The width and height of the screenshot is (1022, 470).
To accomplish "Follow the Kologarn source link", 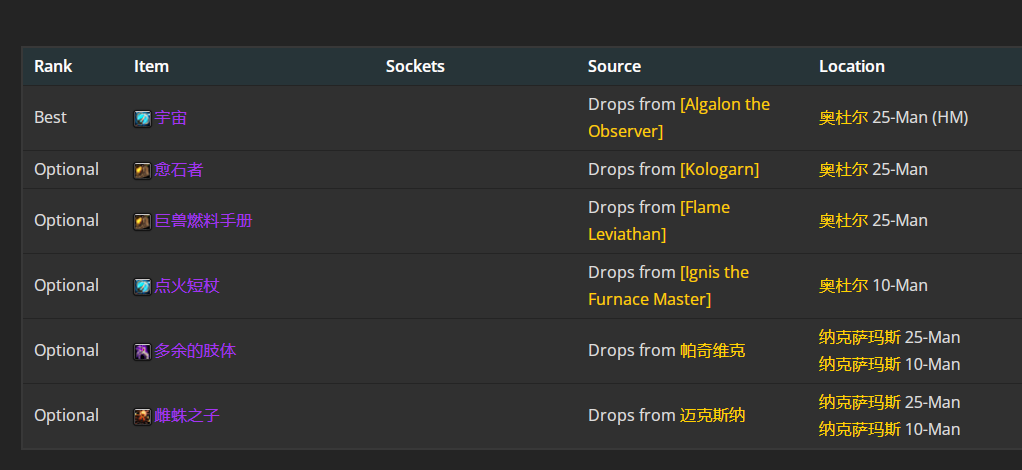I will coord(720,169).
